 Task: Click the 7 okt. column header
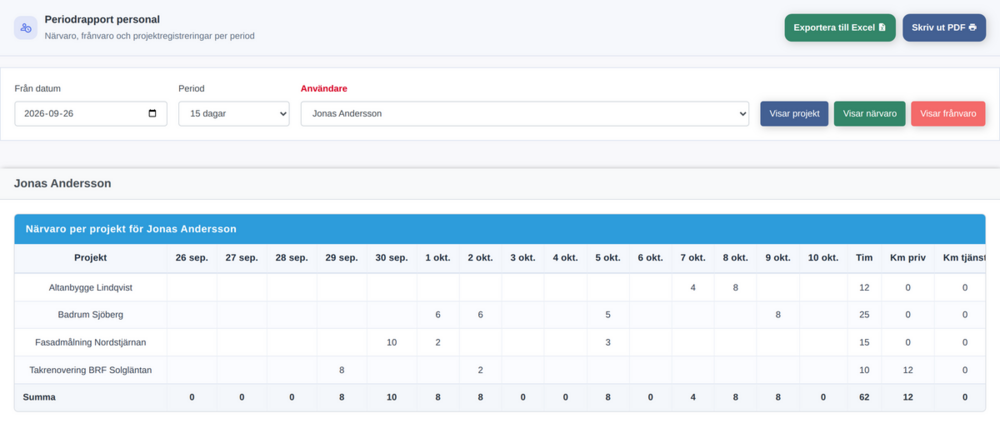693,258
